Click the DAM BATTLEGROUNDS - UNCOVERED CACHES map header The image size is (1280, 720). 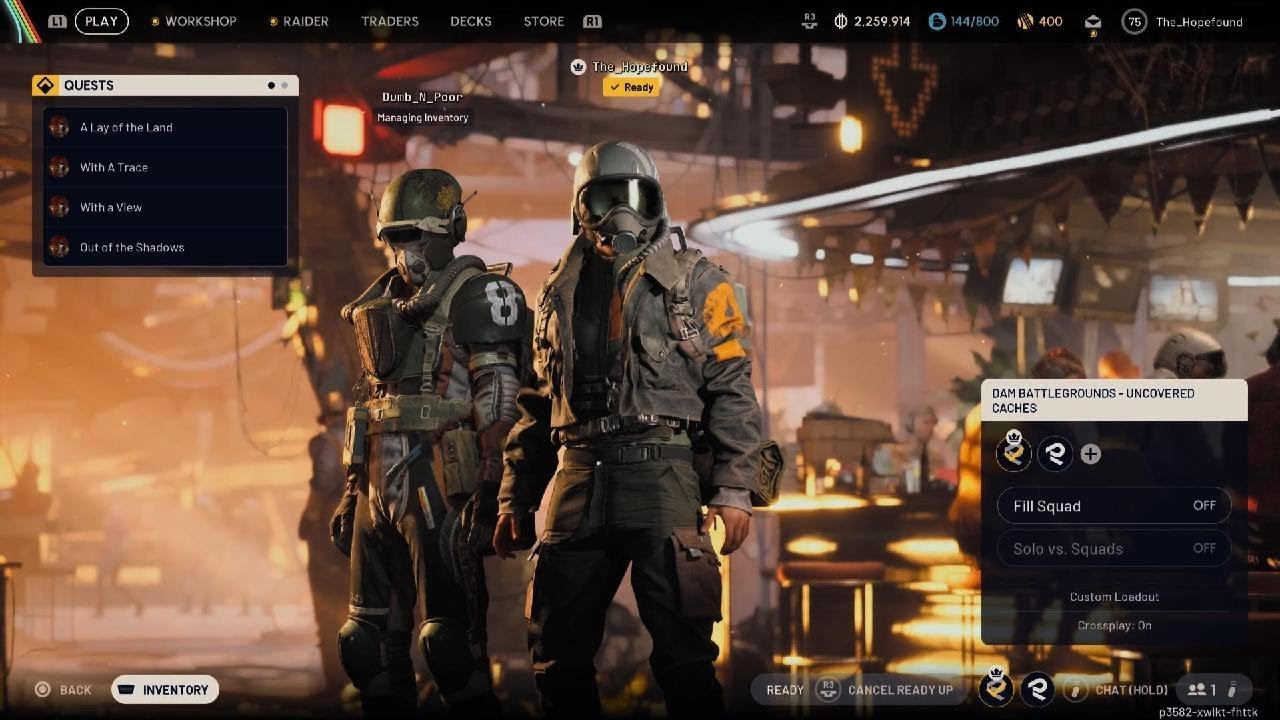pyautogui.click(x=1114, y=400)
